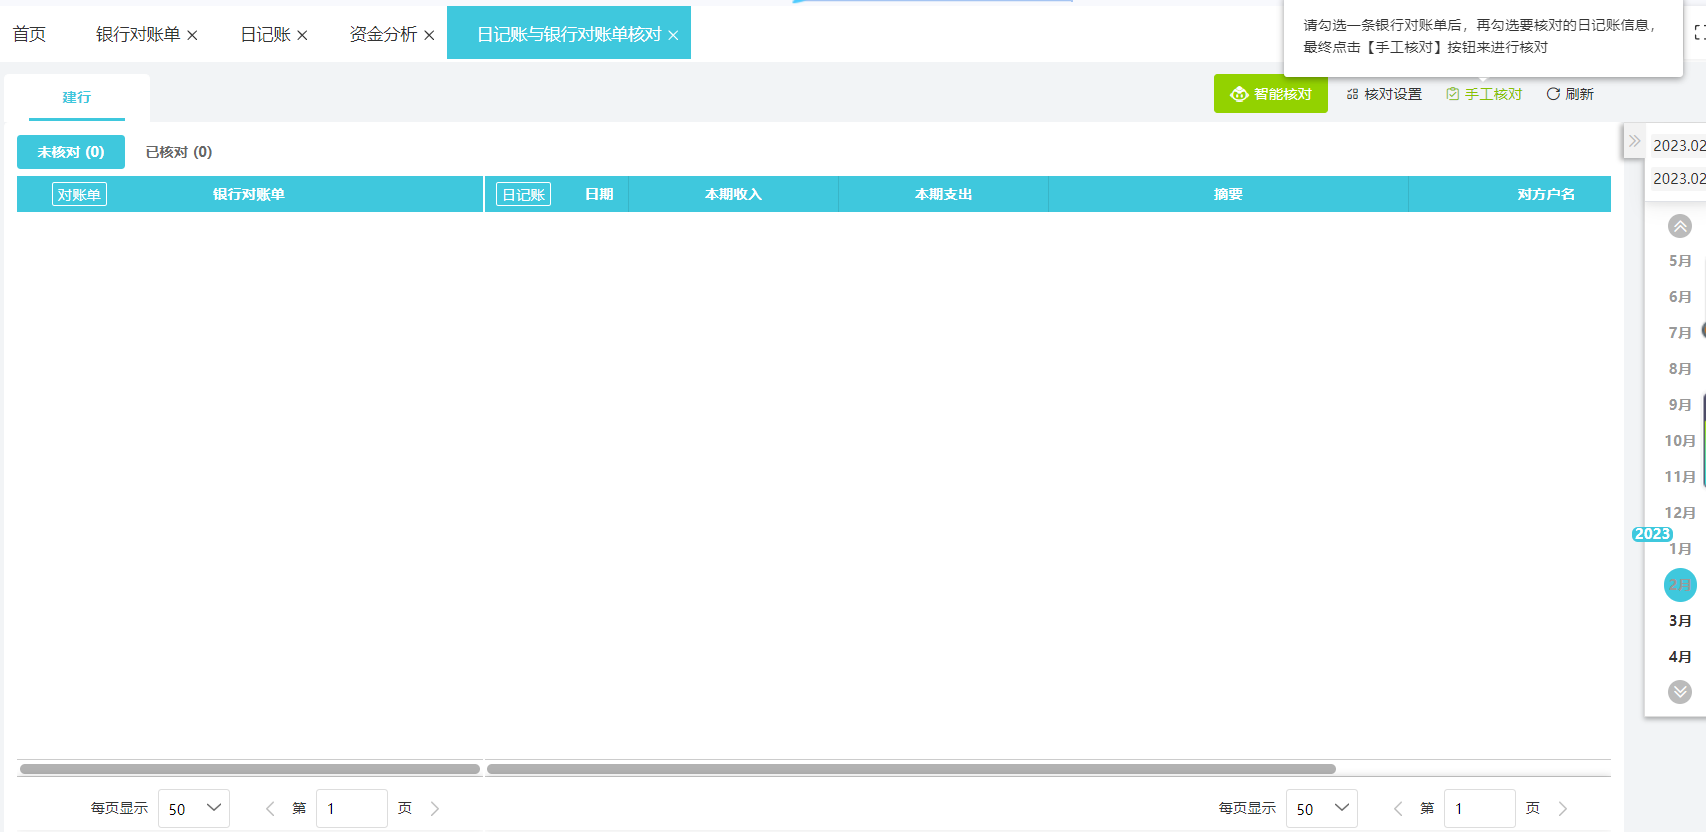Select the 已核对 (0) filter
The height and width of the screenshot is (832, 1706).
click(x=179, y=152)
